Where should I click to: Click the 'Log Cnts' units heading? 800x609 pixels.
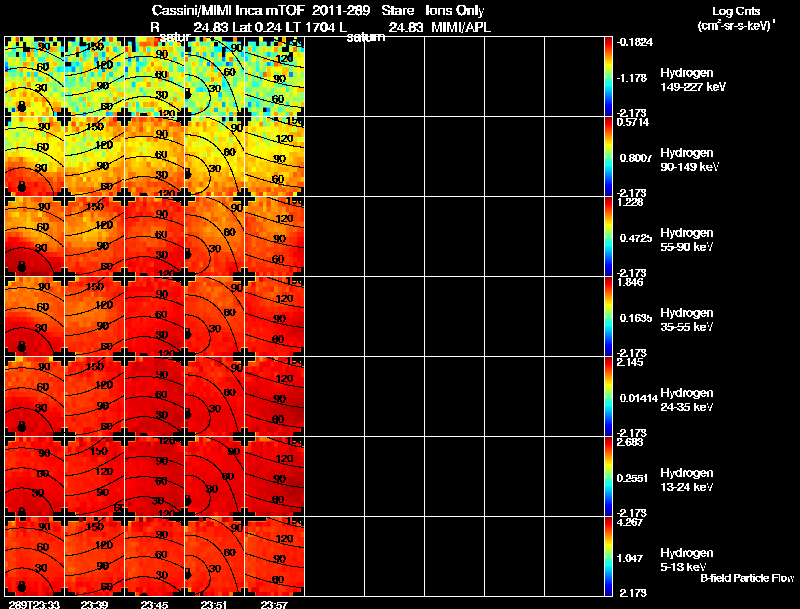point(736,11)
